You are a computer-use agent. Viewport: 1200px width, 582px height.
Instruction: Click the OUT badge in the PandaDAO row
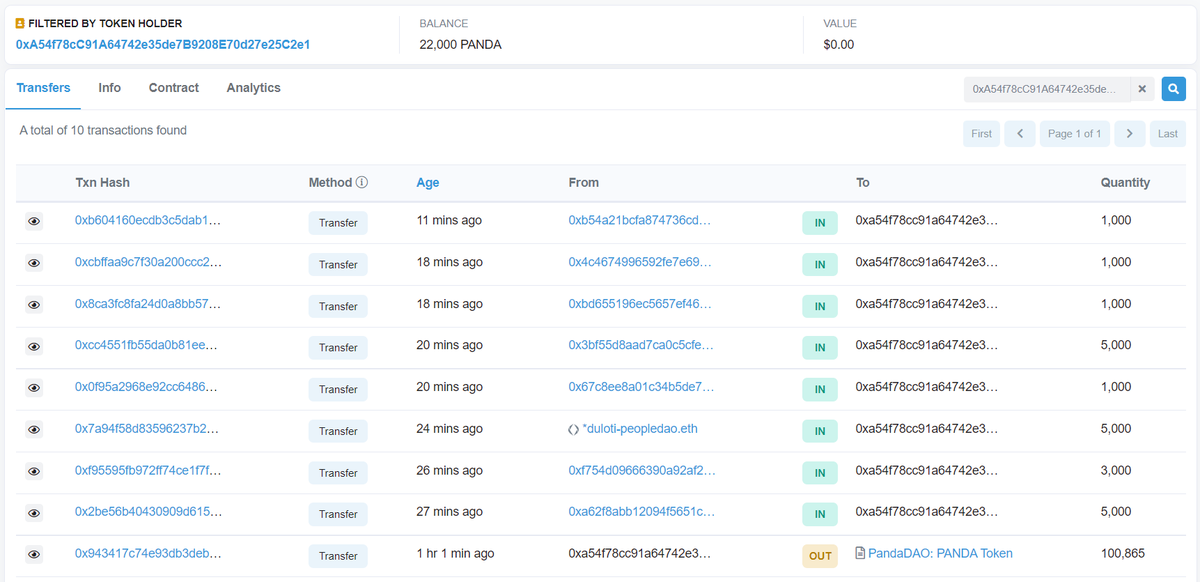tap(820, 556)
